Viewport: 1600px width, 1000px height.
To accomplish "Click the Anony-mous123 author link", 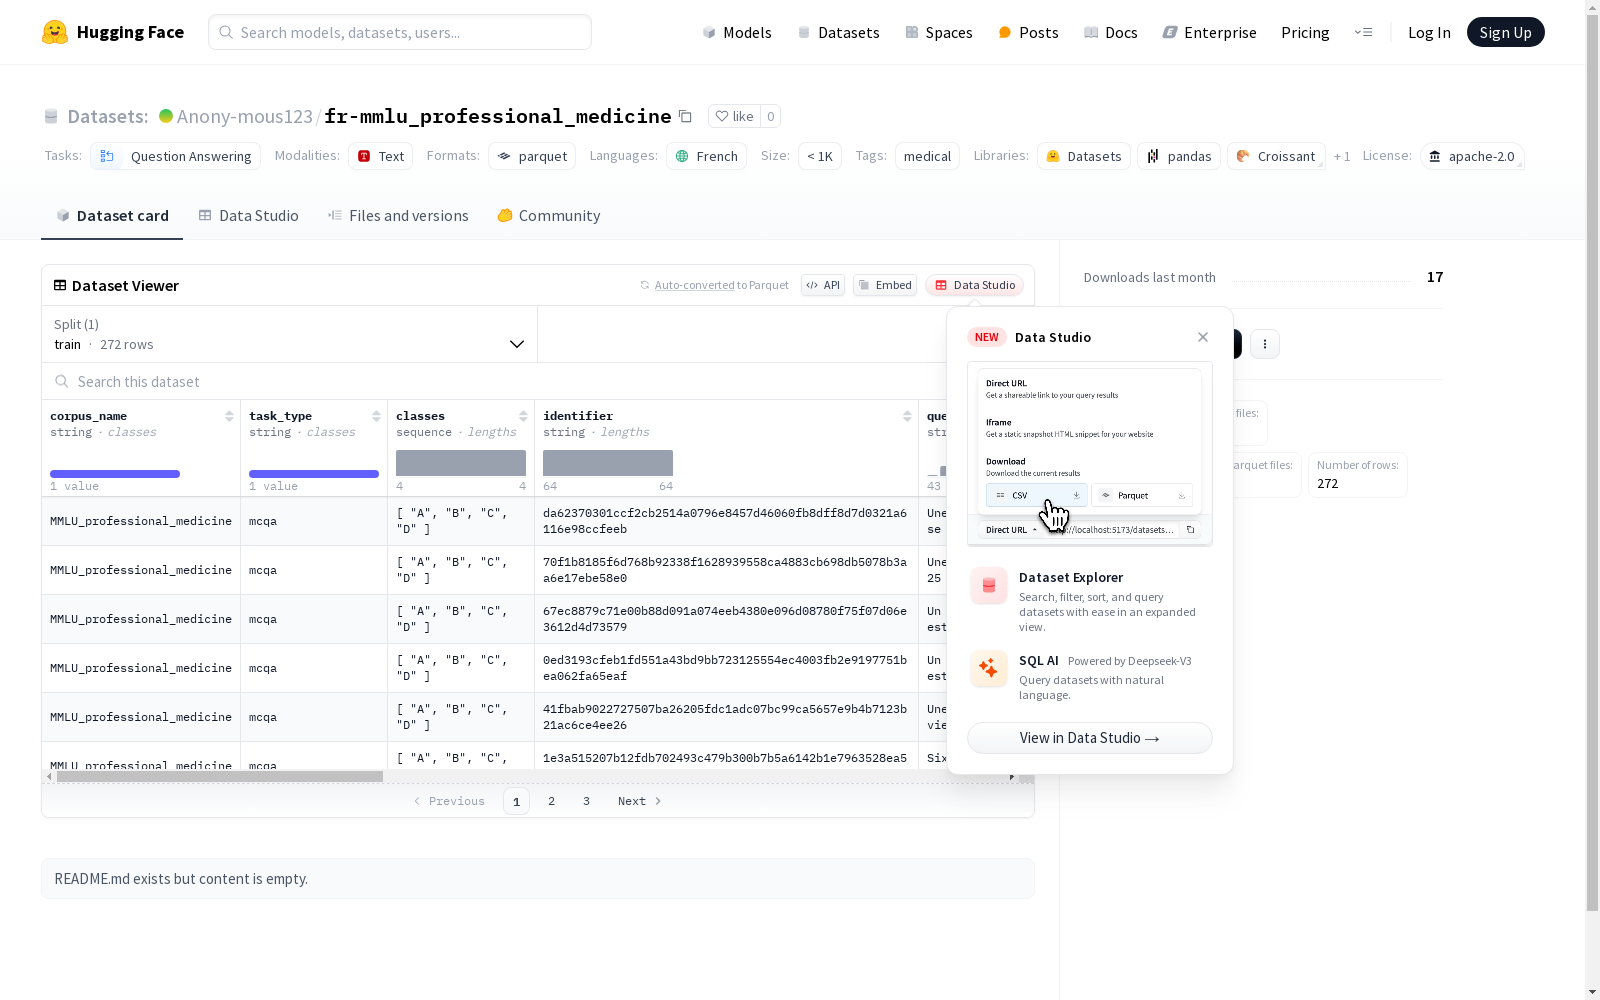I will [x=245, y=116].
